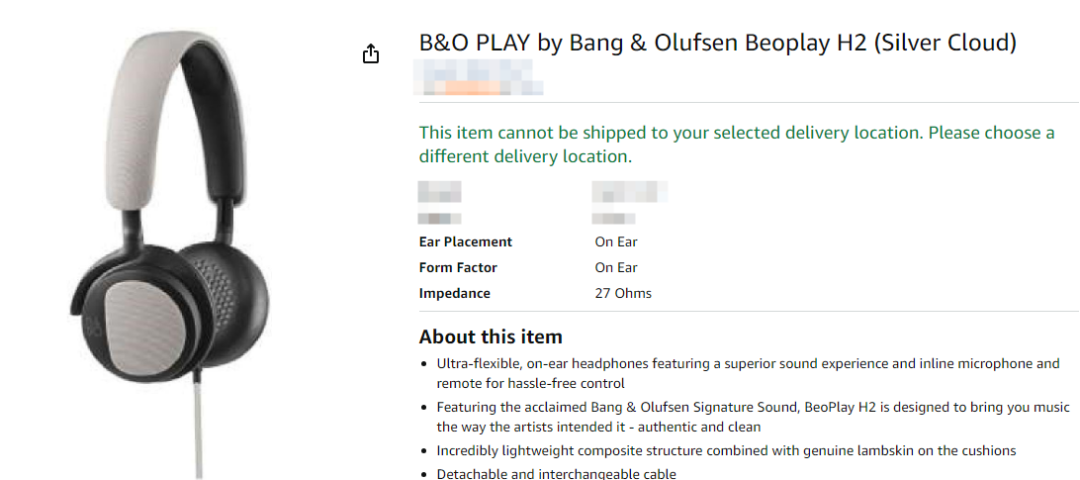Viewport: 1080px width, 480px height.
Task: Click the Detachable and interchangeable cable bullet
Action: click(x=556, y=474)
